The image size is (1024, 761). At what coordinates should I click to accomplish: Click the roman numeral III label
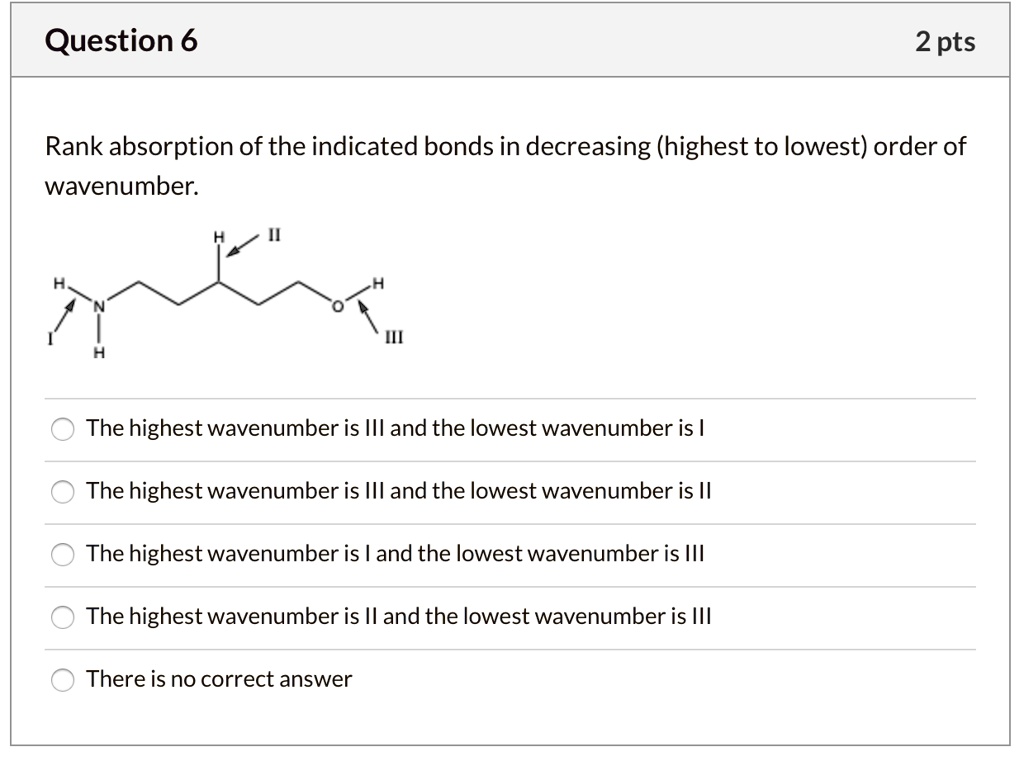pos(393,338)
